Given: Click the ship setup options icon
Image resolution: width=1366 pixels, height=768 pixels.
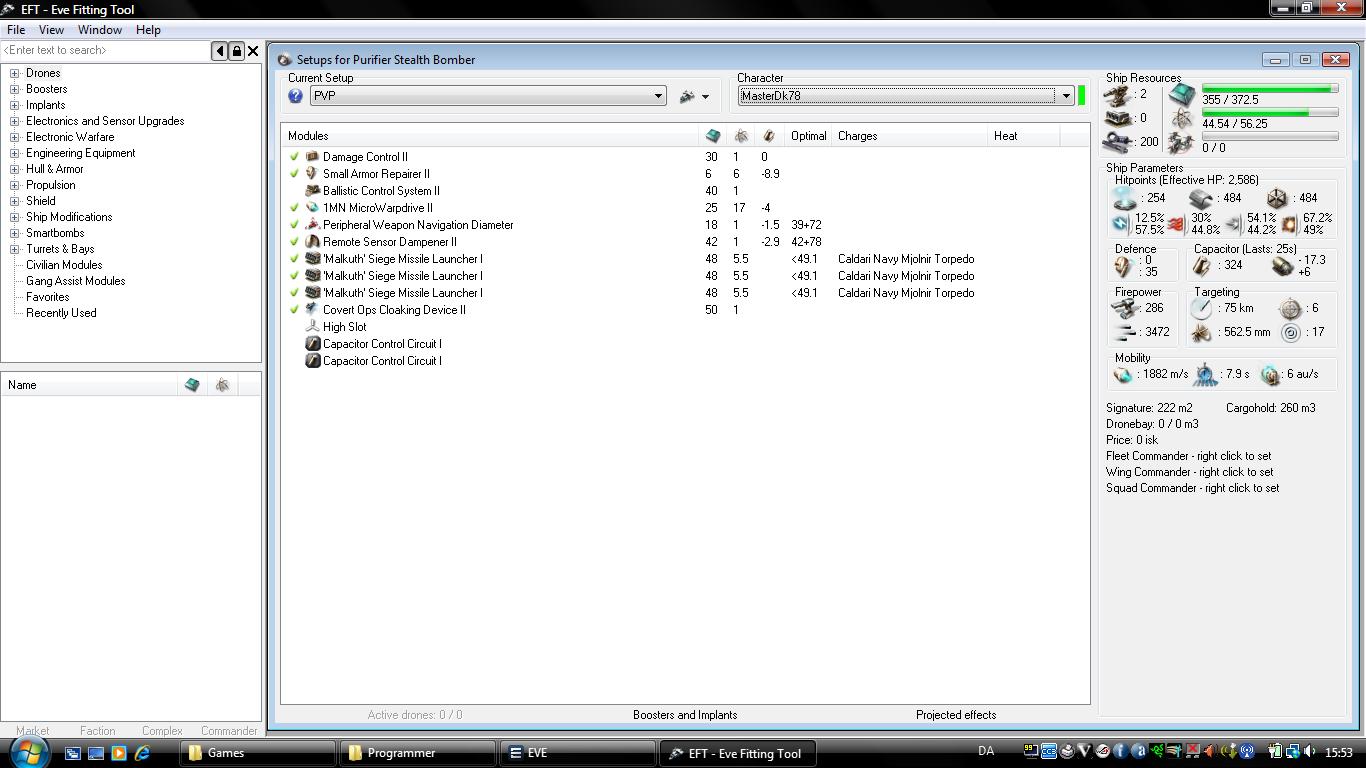Looking at the screenshot, I should [687, 96].
